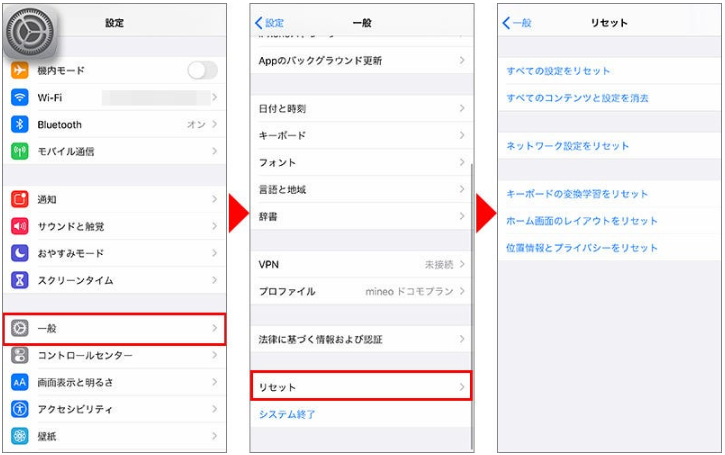The height and width of the screenshot is (455, 725).
Task: Open 辞書 row chevron
Action: 461,216
